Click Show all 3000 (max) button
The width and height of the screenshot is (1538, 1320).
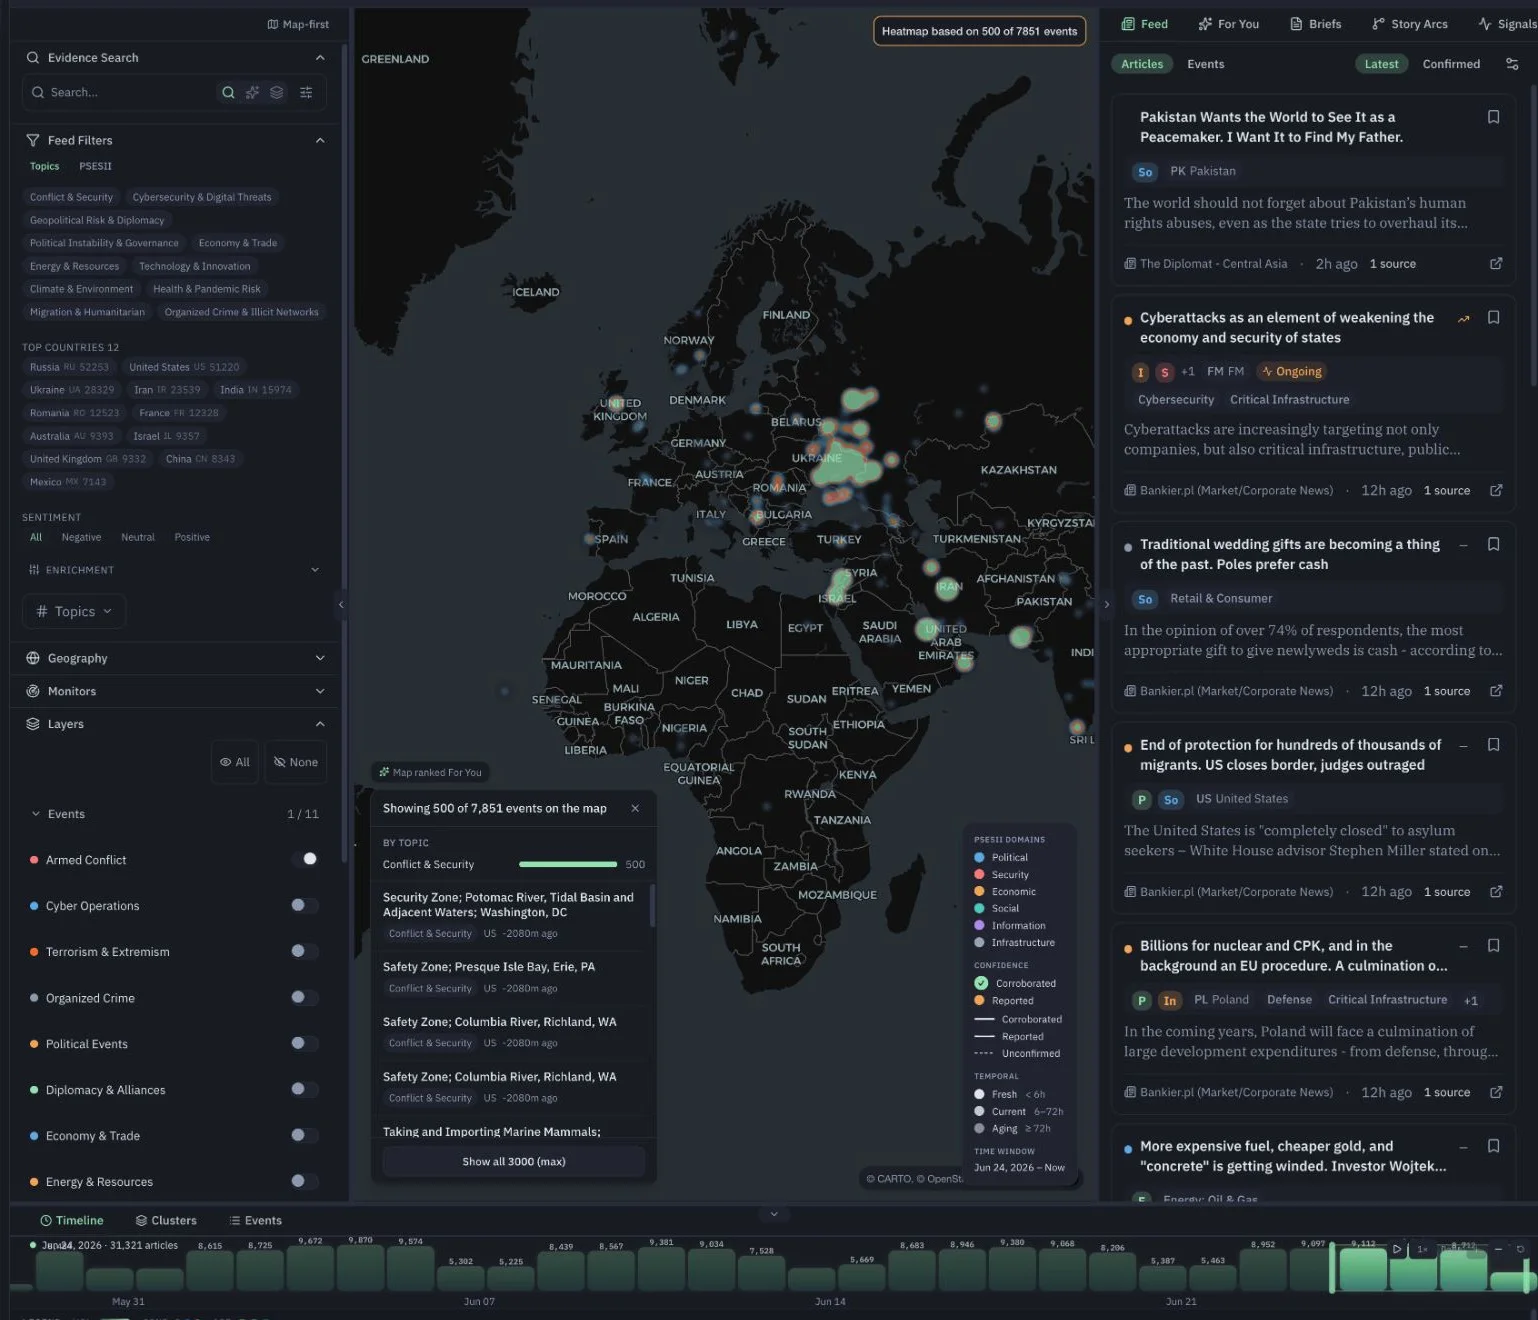(514, 1161)
